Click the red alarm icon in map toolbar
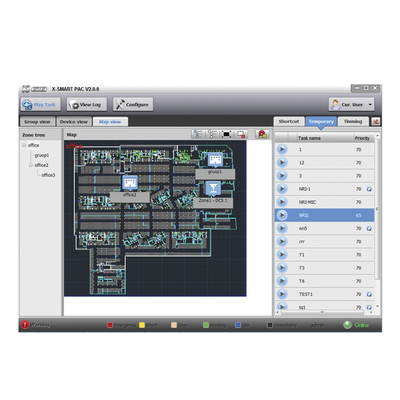Screen dimensions: 400x400 [x=262, y=134]
